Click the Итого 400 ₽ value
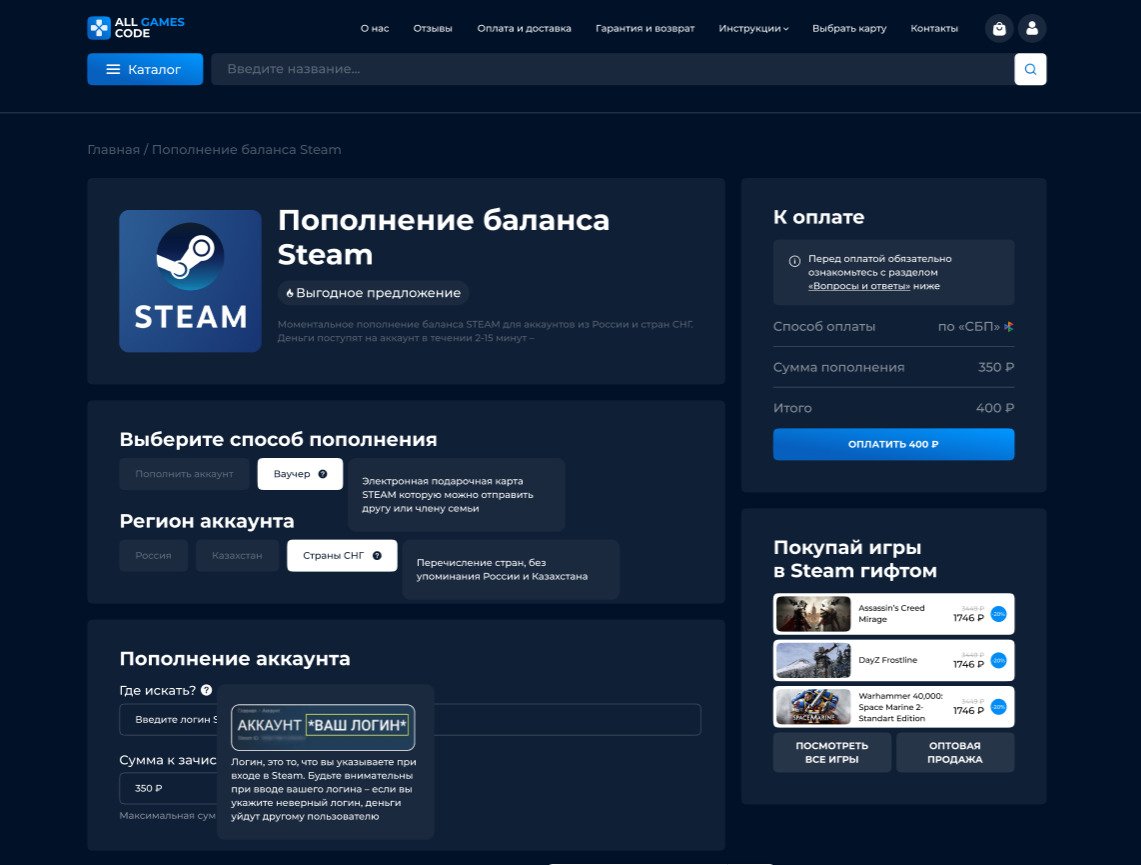 point(995,408)
